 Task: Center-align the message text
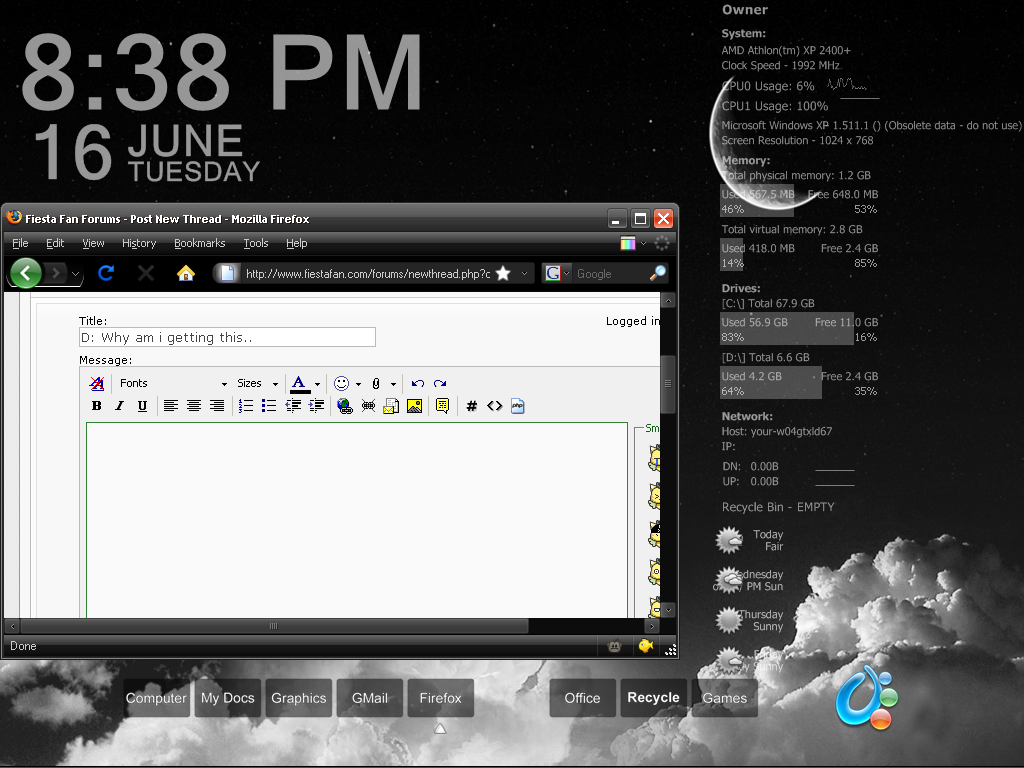click(194, 406)
